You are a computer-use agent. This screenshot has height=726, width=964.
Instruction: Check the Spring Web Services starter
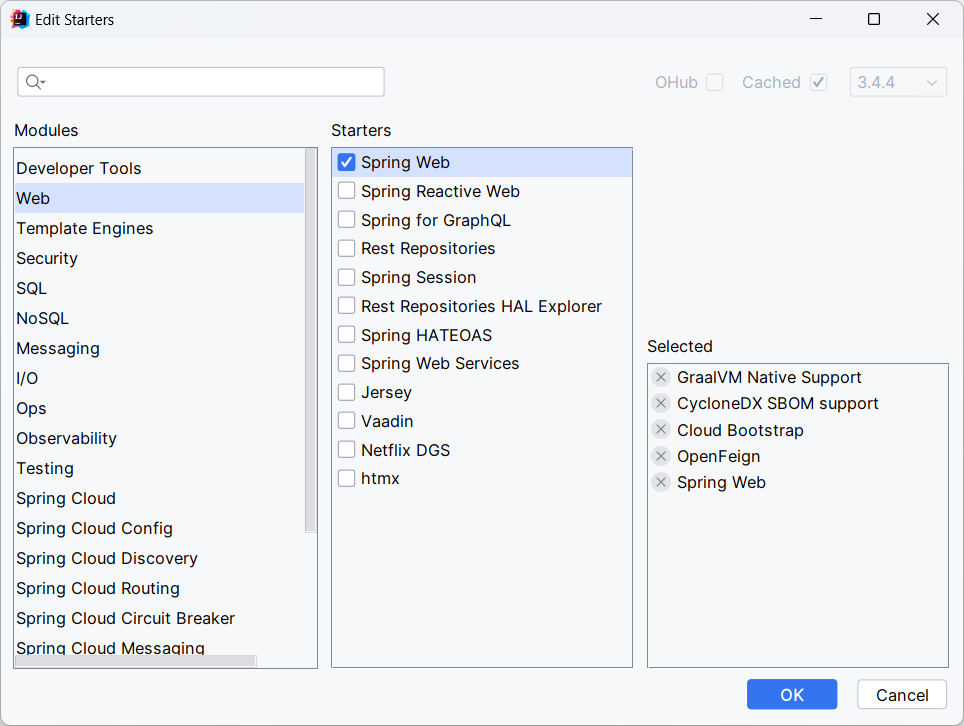[x=347, y=363]
